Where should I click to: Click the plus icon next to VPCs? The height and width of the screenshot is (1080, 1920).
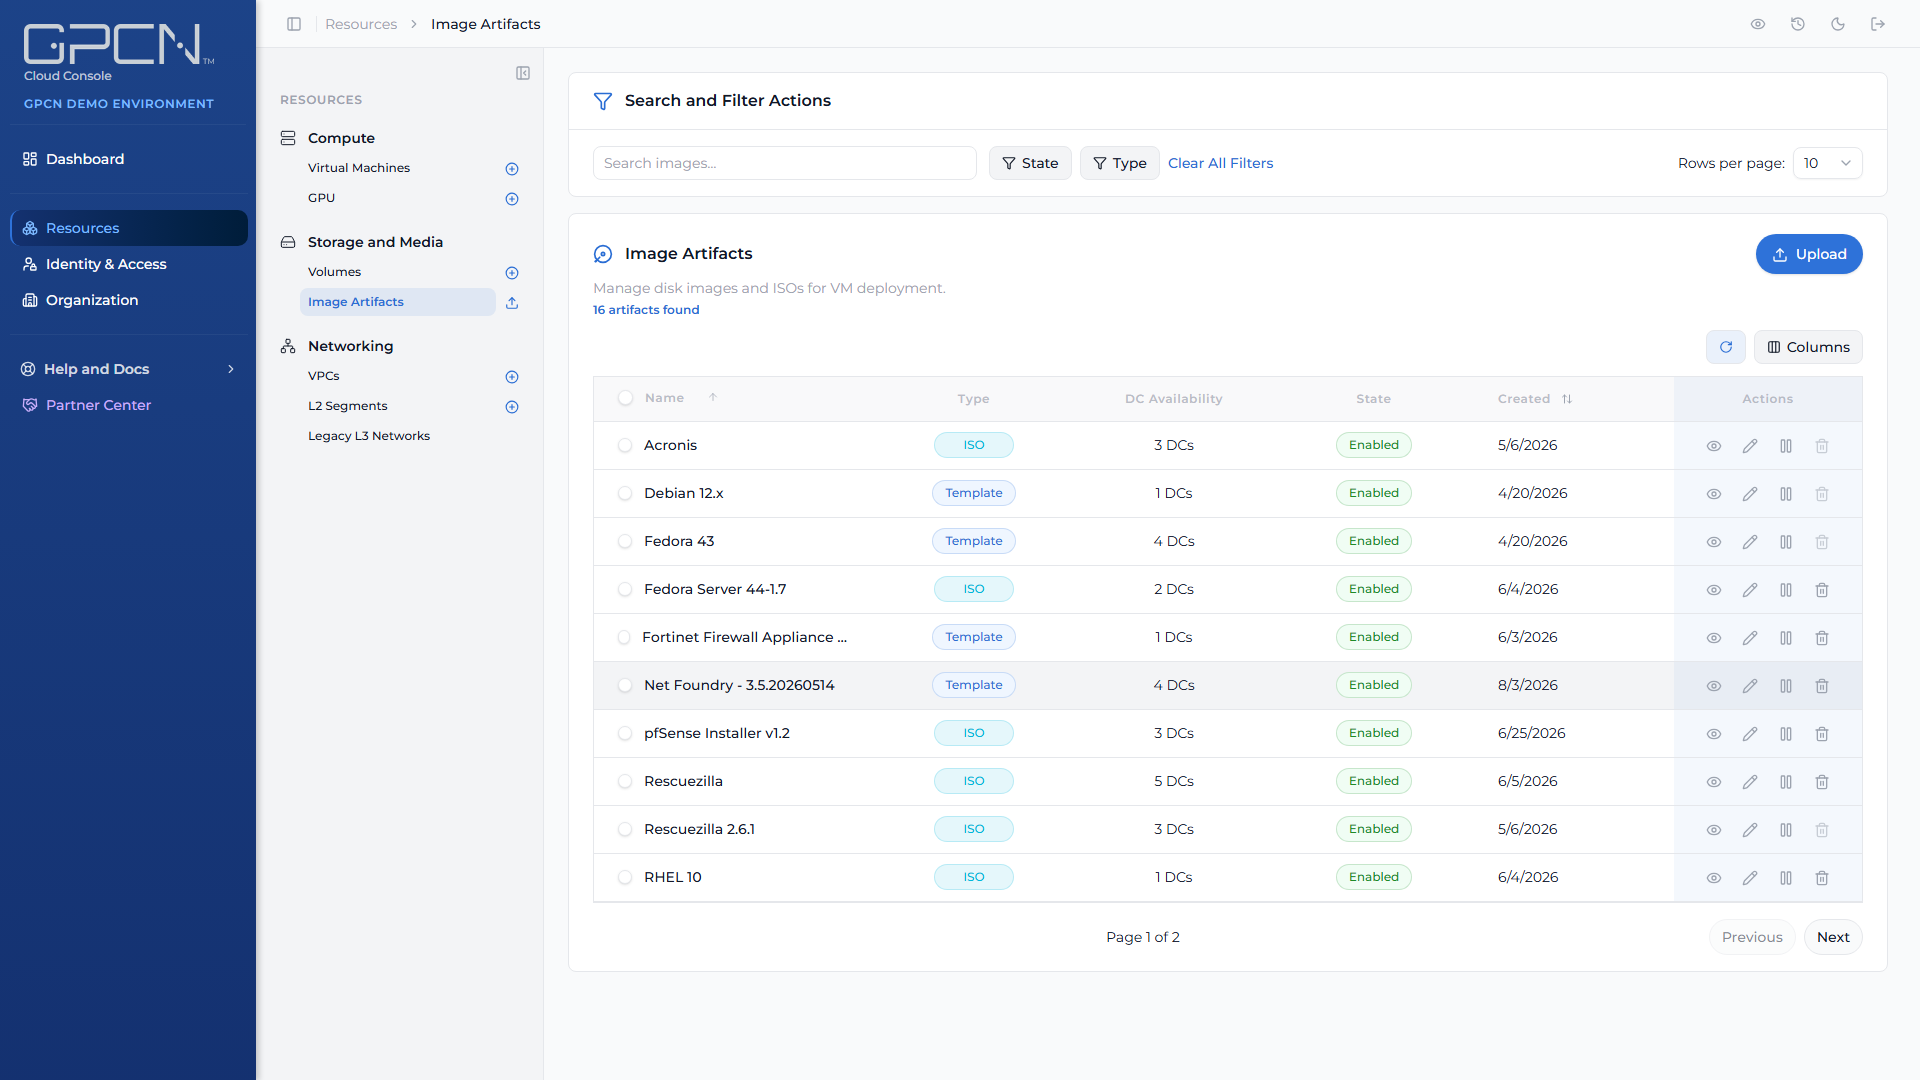point(512,377)
